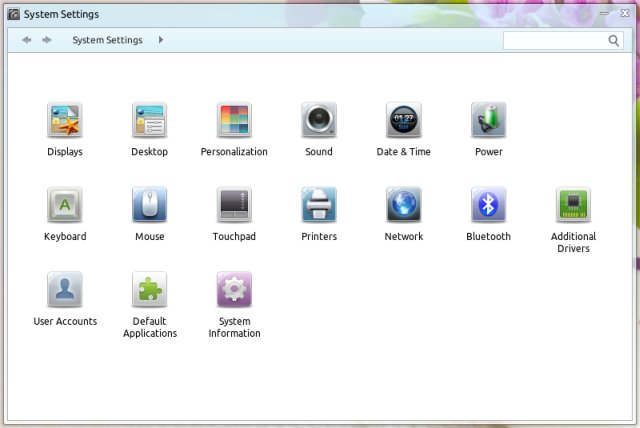Open the System Information gear icon

tap(234, 289)
